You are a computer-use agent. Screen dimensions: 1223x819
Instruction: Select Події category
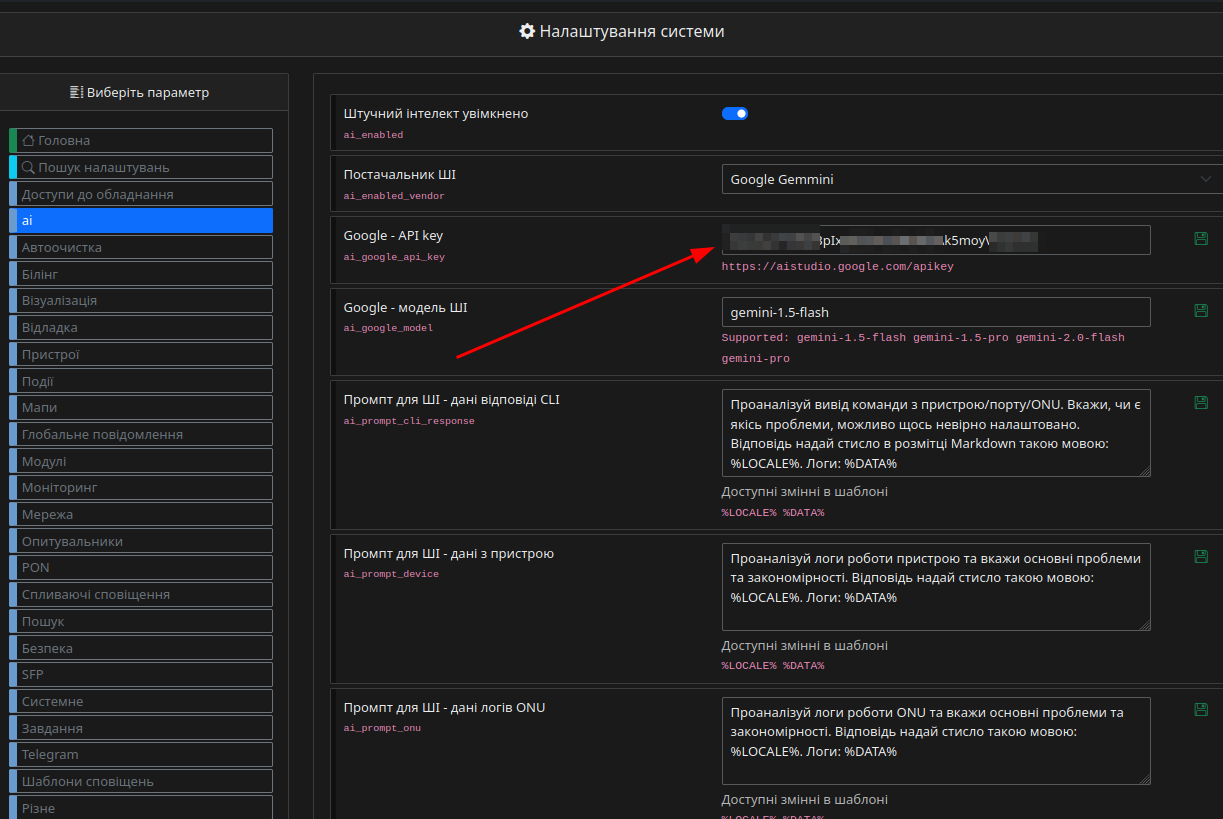(x=141, y=381)
